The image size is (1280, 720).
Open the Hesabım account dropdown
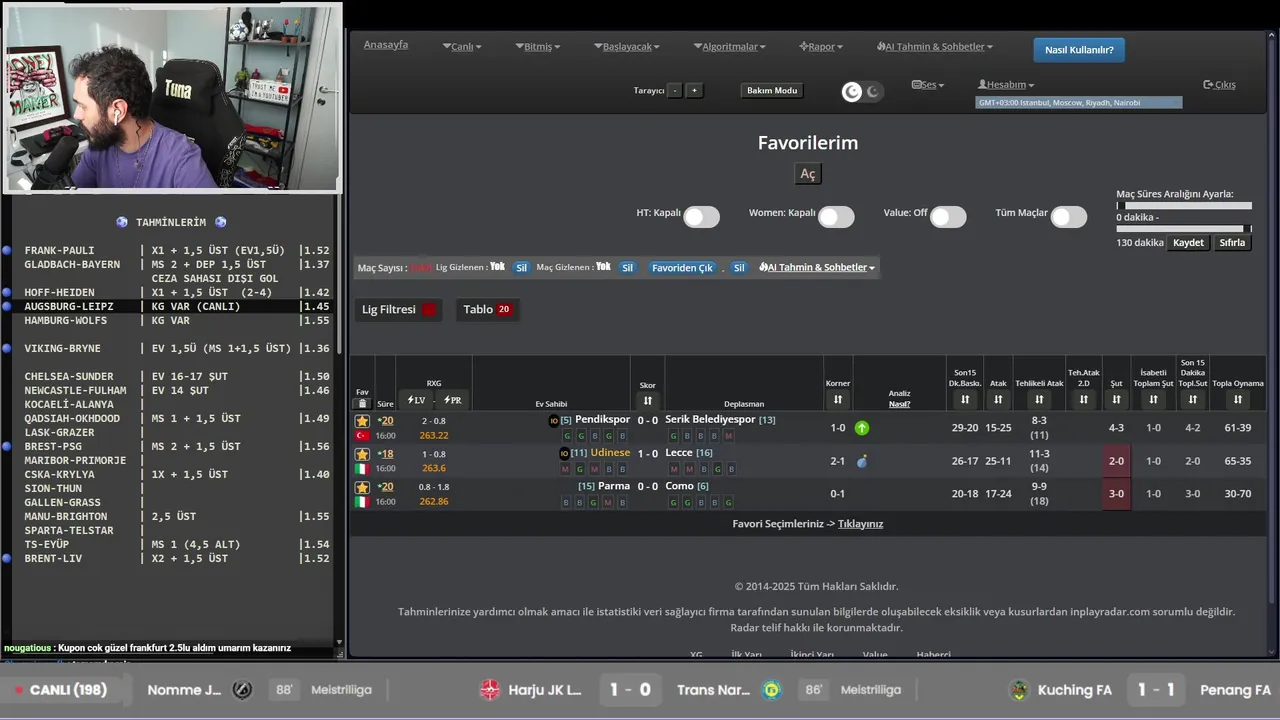(x=1006, y=85)
